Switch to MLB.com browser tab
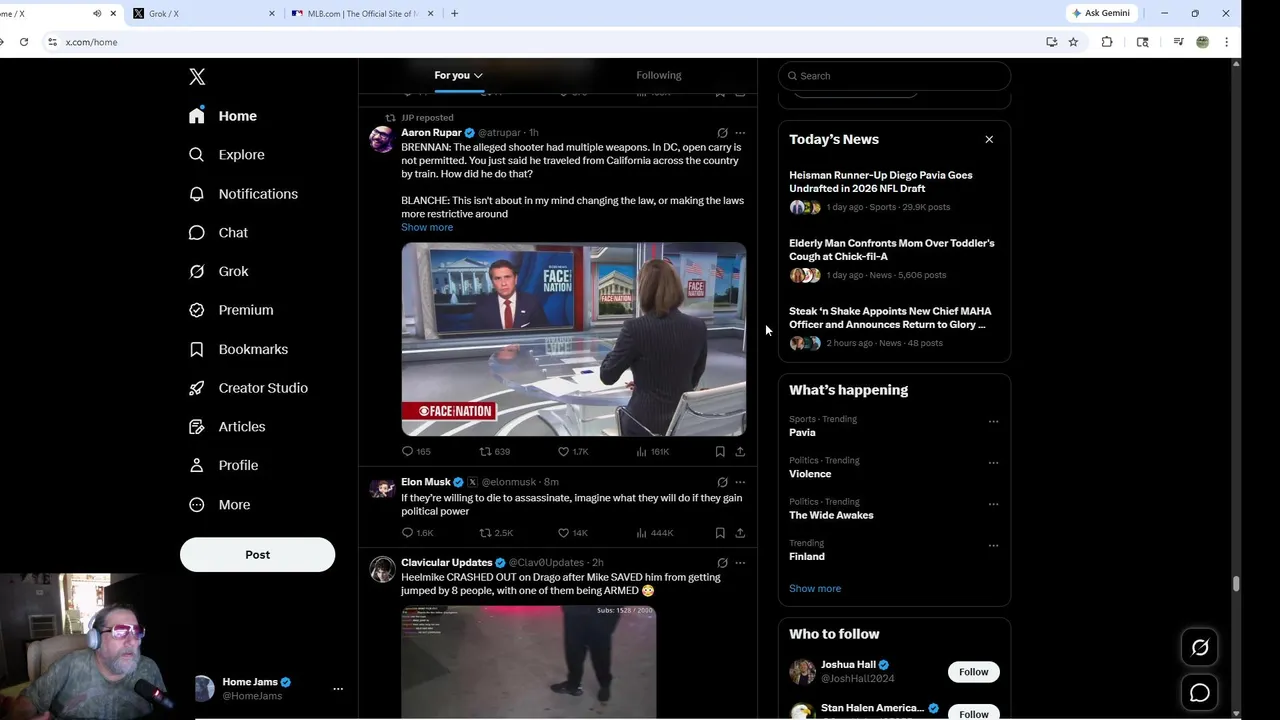 tap(362, 14)
